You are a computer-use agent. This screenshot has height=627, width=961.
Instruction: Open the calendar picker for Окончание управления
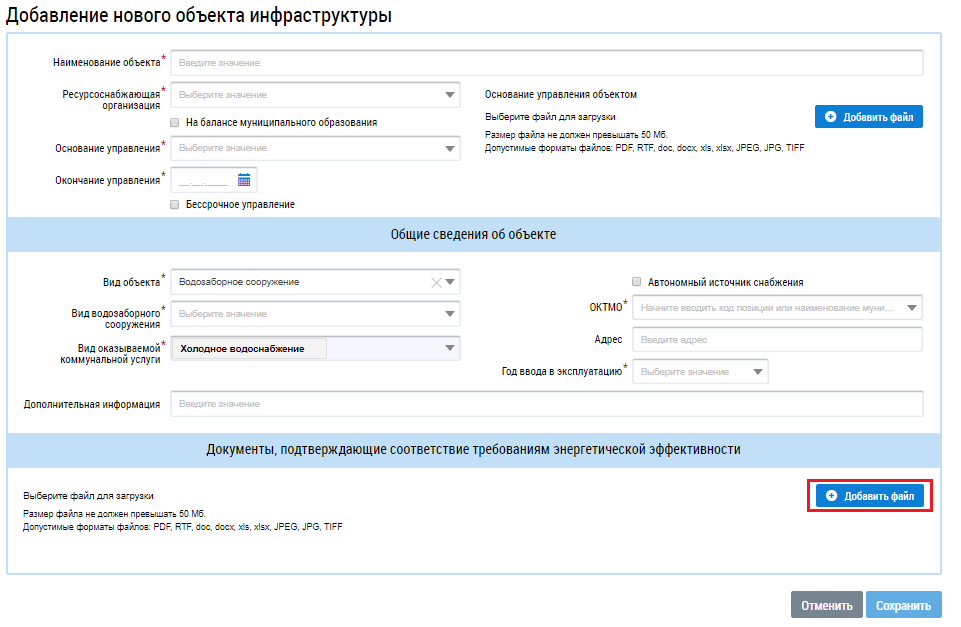click(x=243, y=180)
